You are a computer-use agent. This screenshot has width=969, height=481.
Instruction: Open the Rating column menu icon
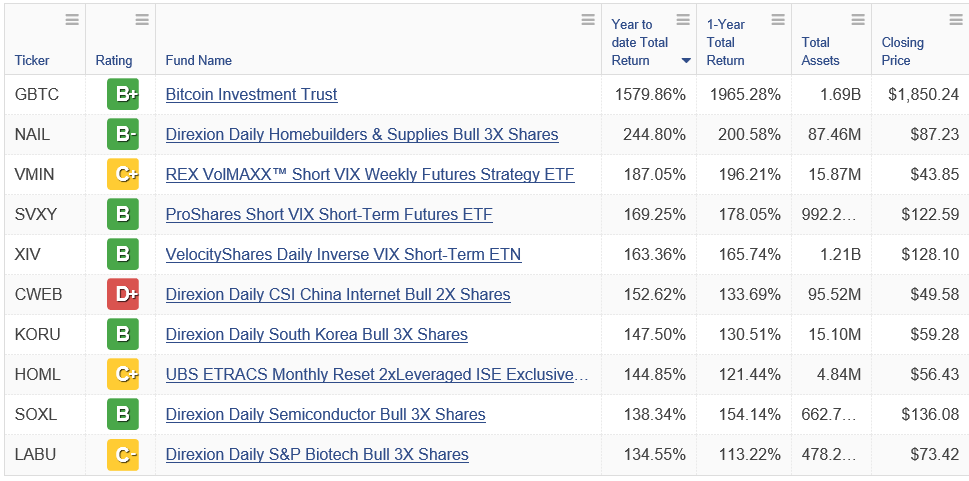tap(142, 20)
